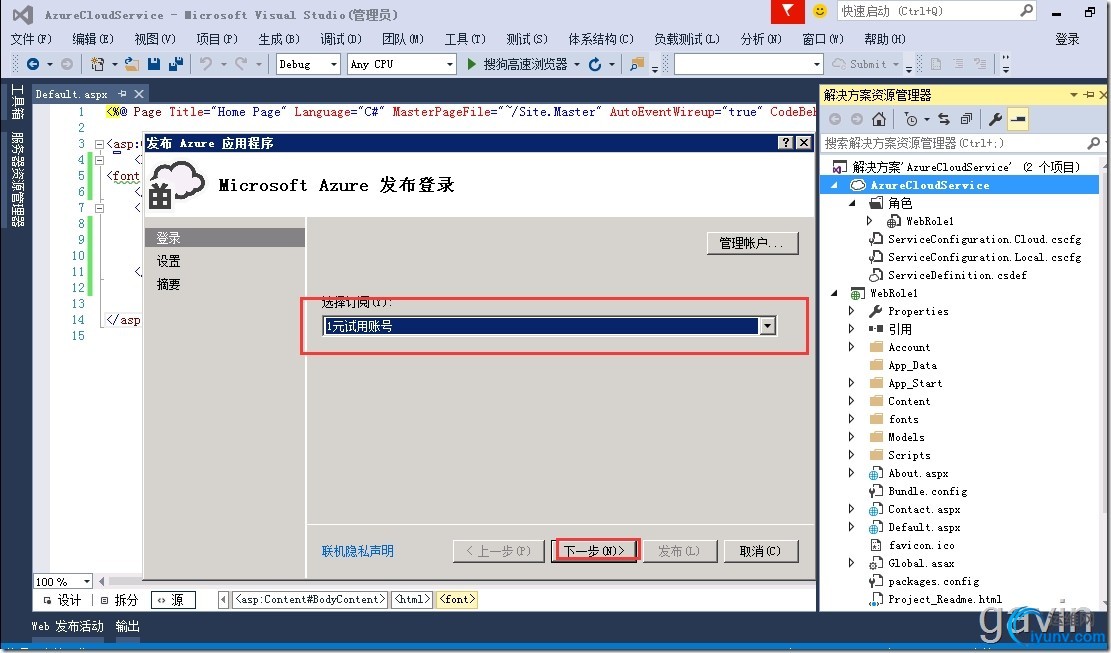1111x653 pixels.
Task: Open the 编辑 (Edit) menu
Action: coord(93,39)
